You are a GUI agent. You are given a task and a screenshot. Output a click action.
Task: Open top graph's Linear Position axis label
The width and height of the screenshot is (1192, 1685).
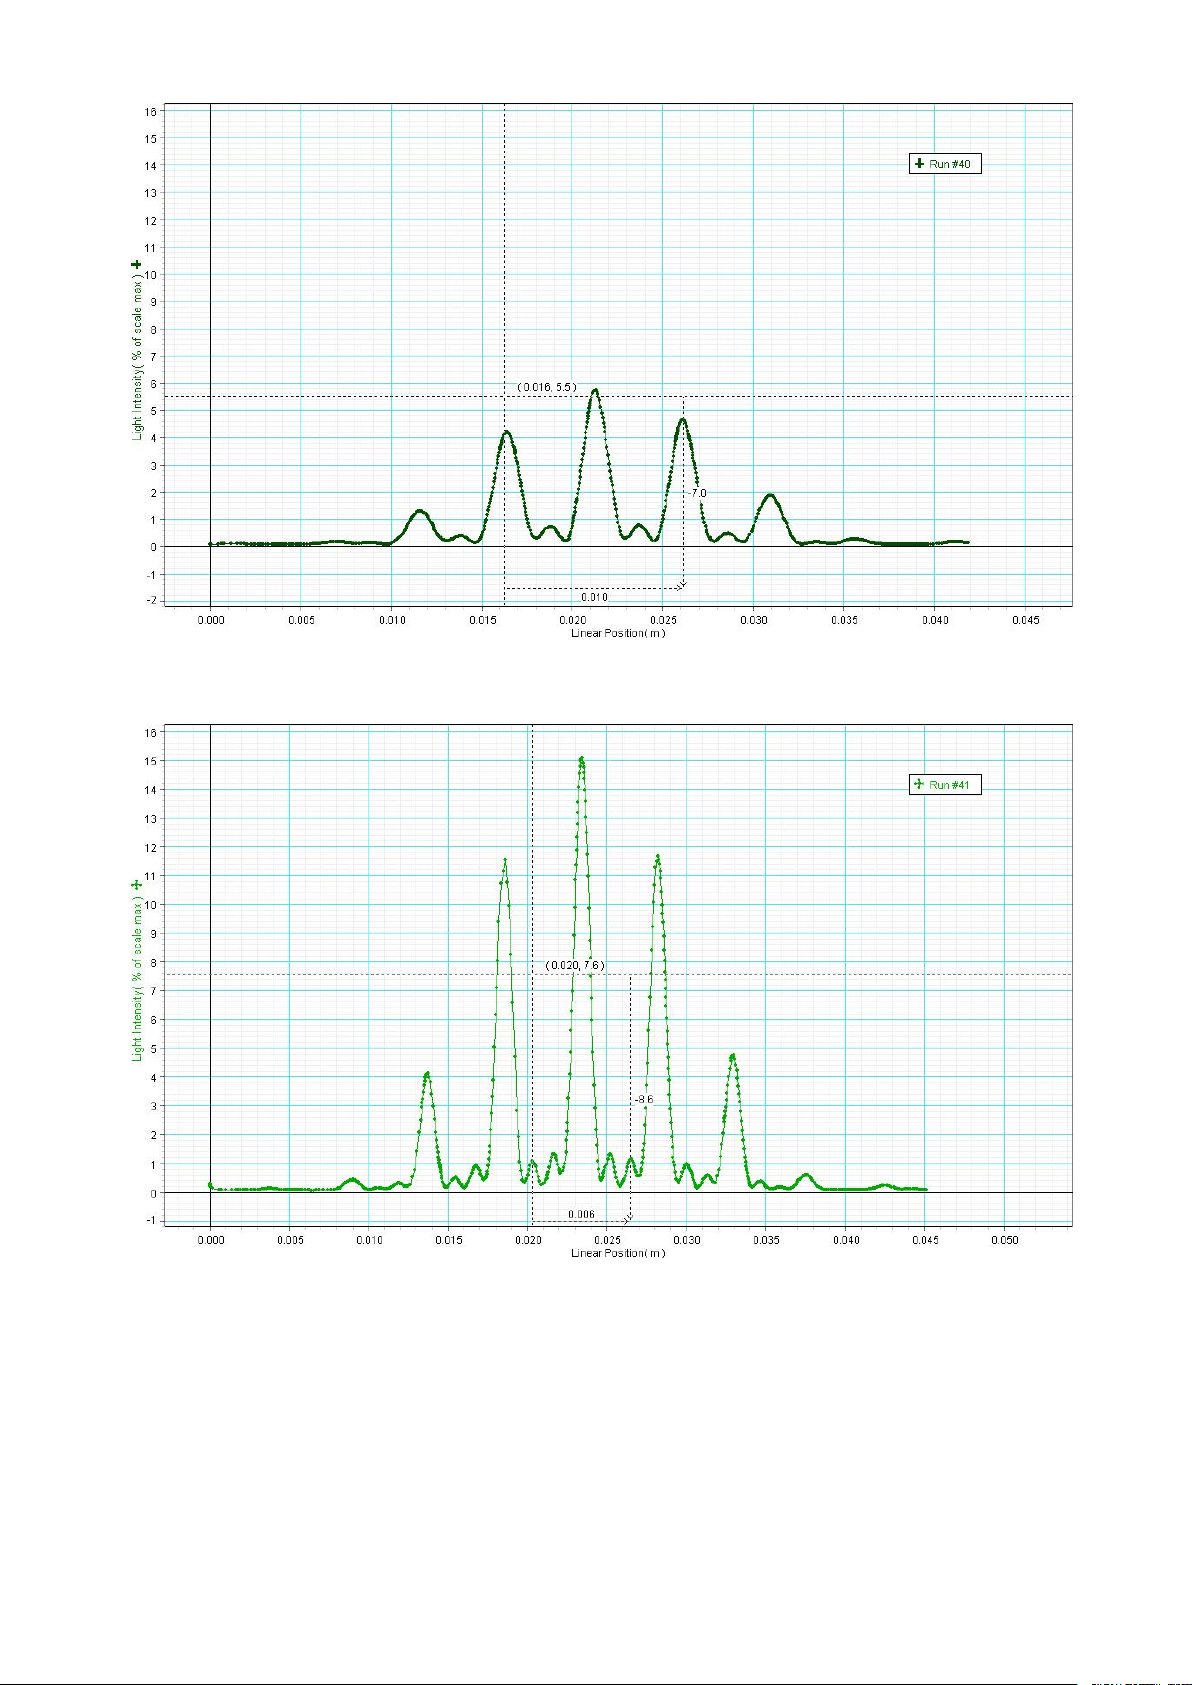click(617, 633)
